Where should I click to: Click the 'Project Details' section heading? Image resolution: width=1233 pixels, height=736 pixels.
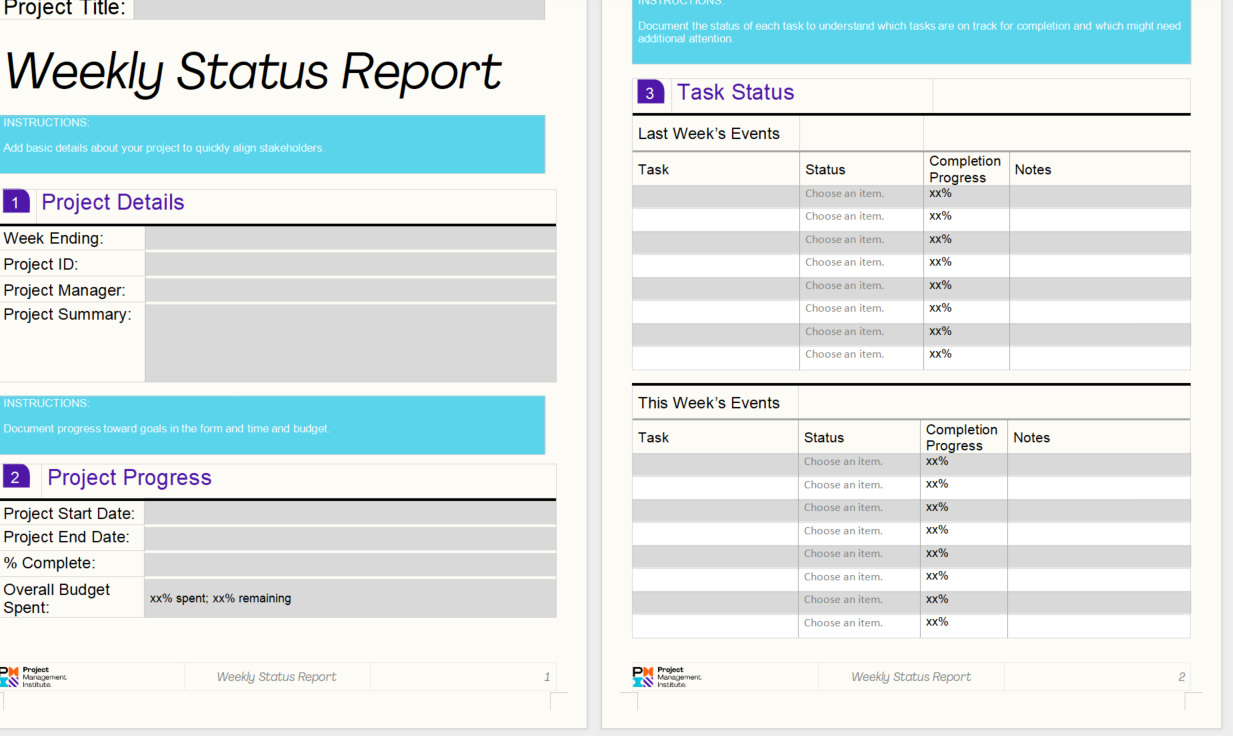(x=113, y=202)
